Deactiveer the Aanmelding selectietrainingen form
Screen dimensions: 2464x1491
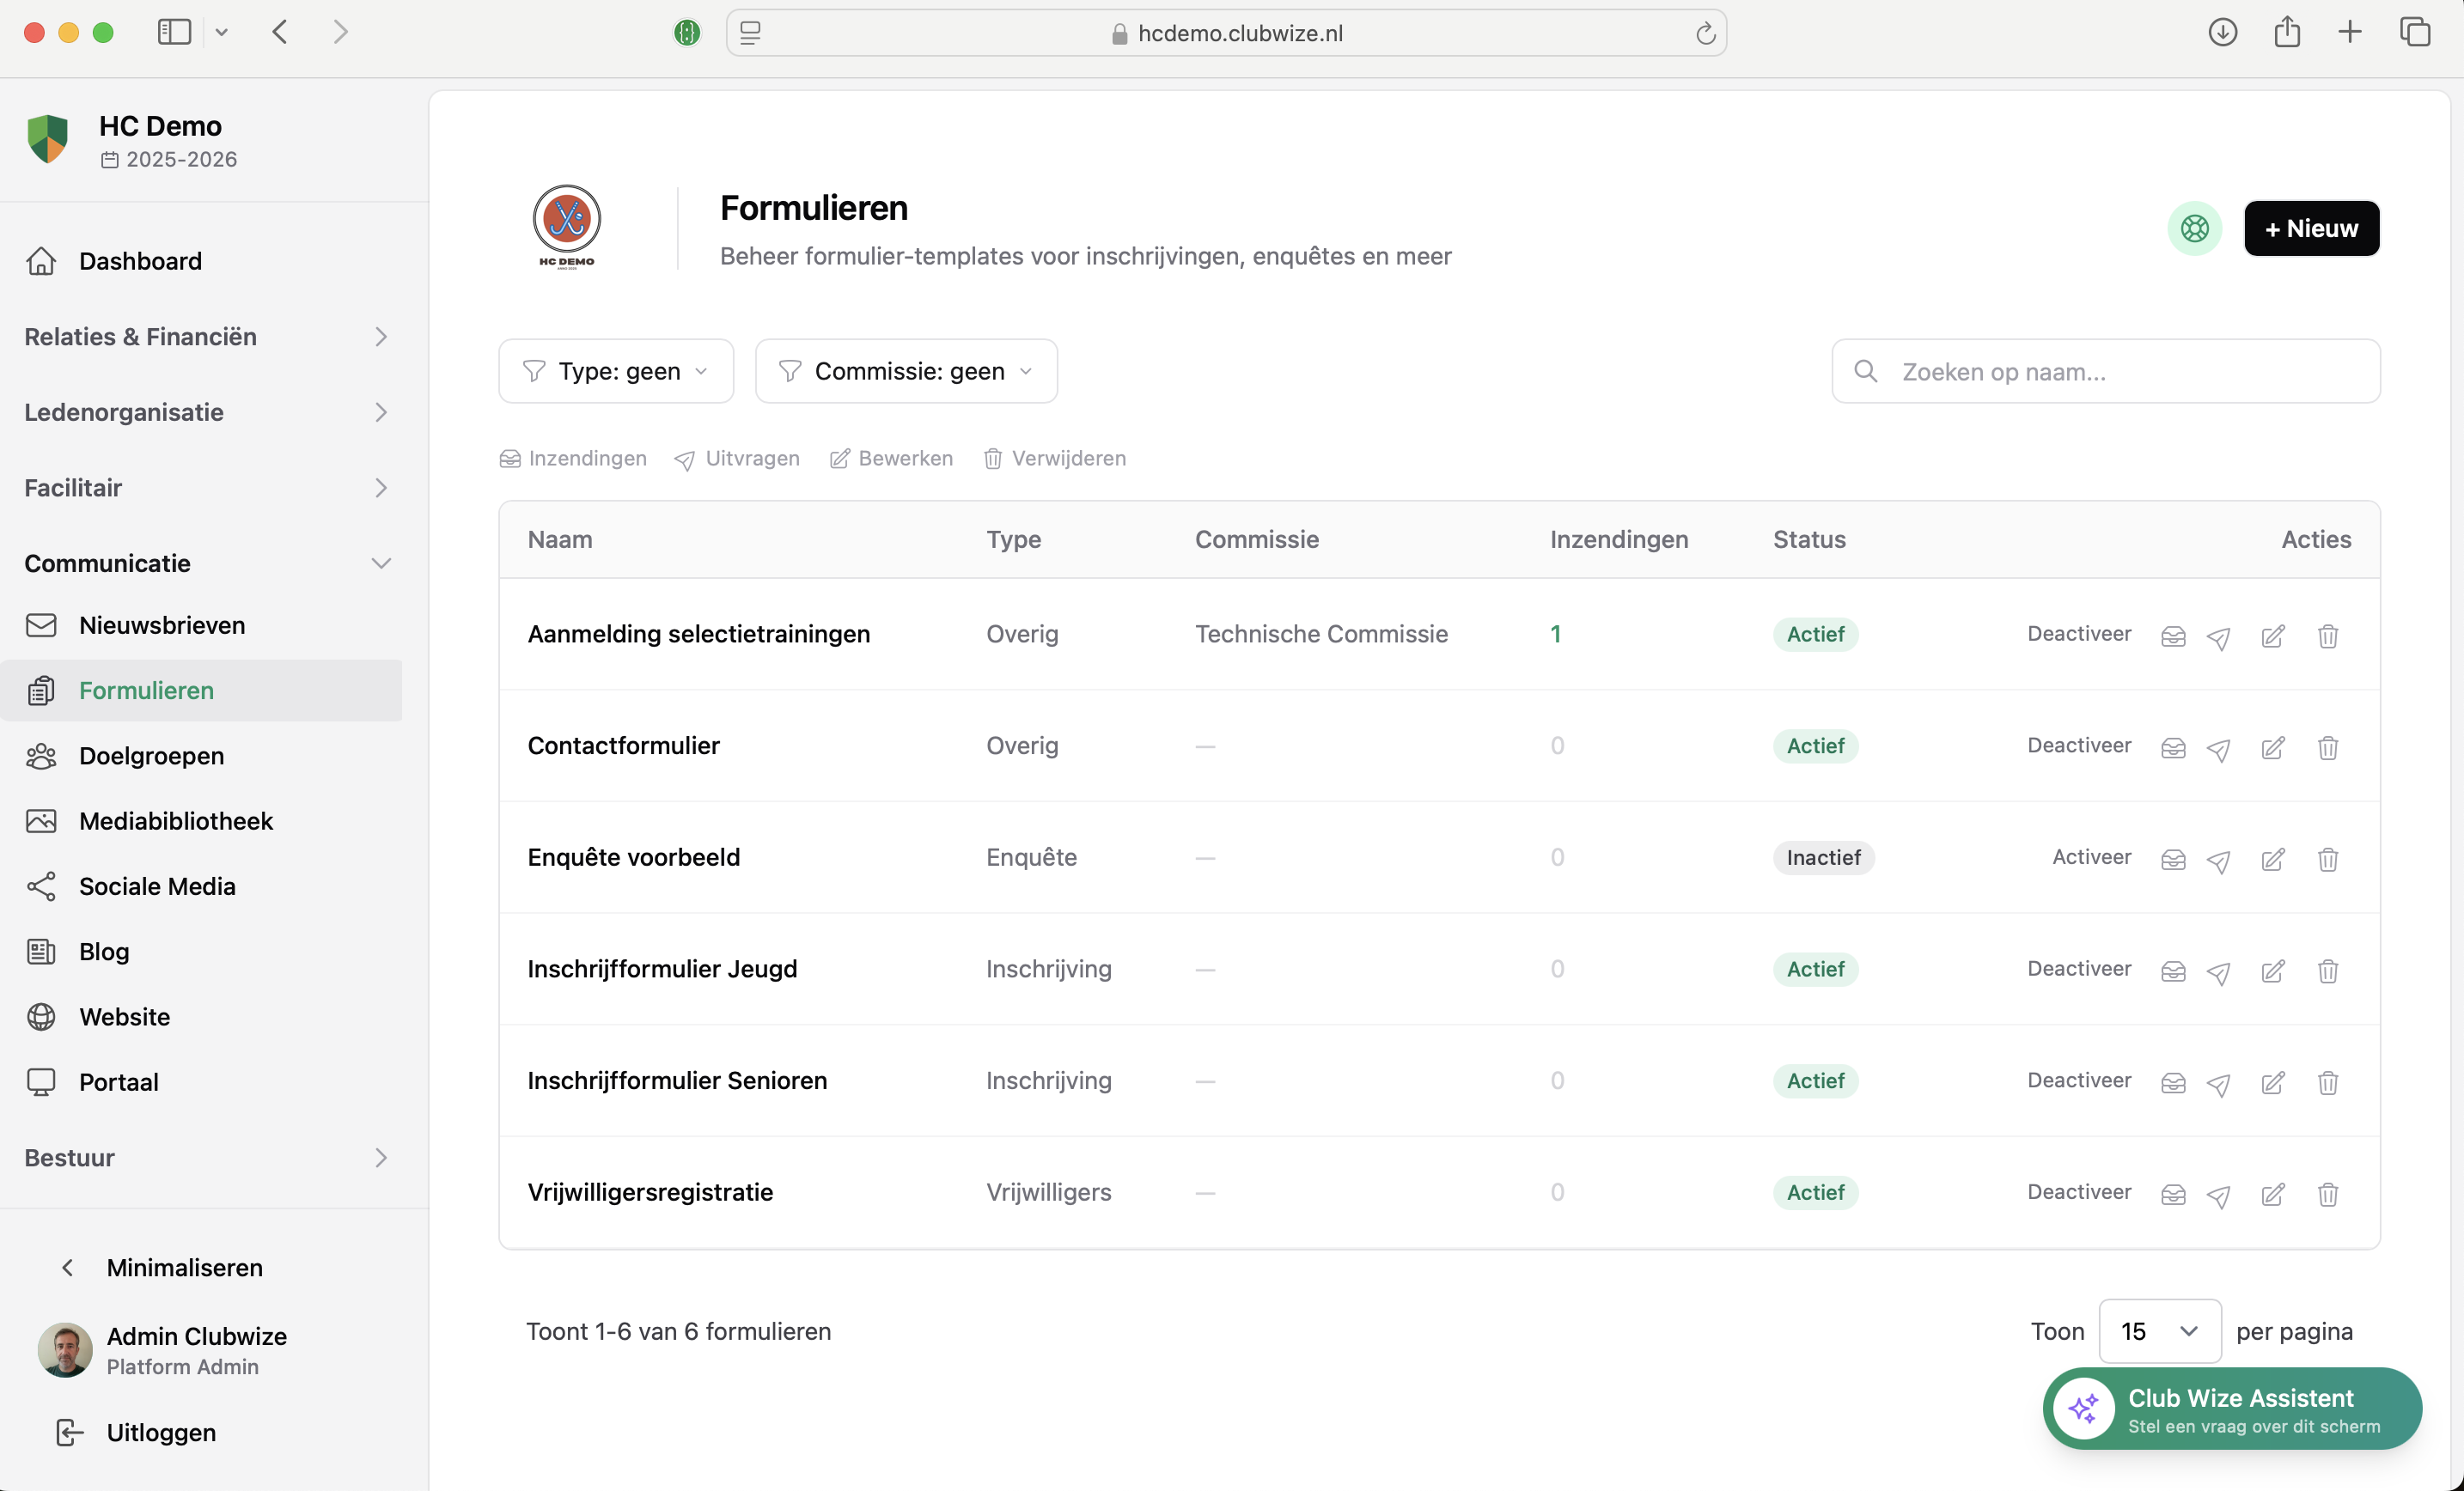coord(2078,633)
